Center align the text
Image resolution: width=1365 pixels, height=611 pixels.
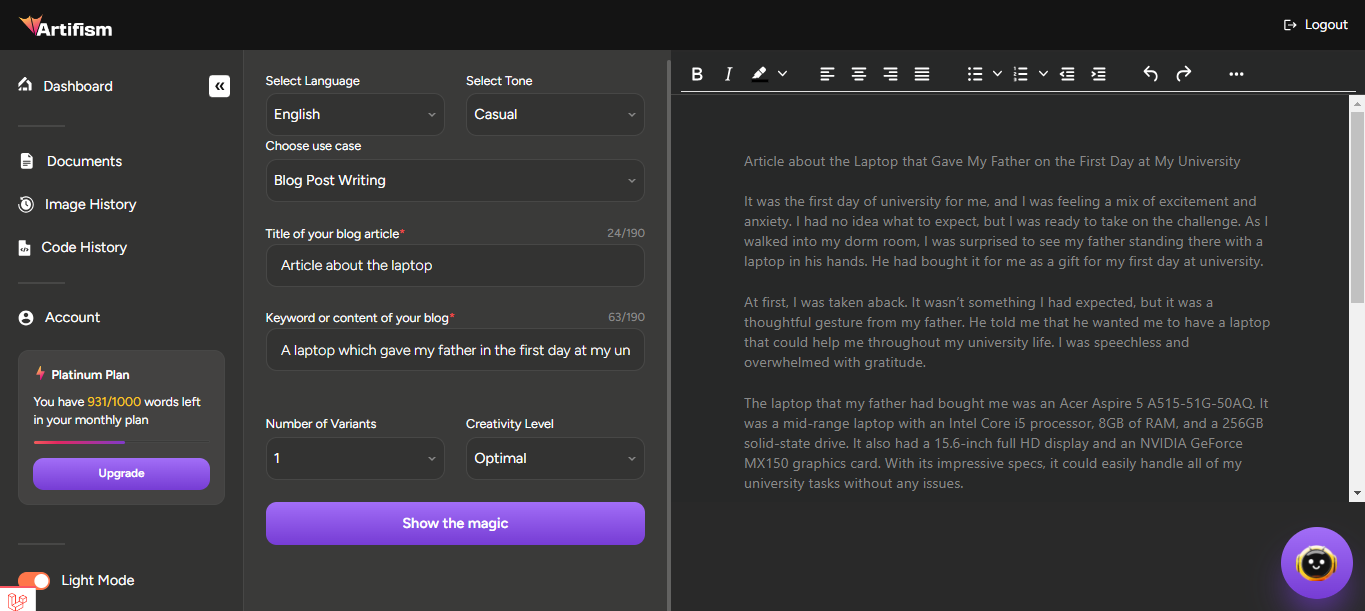[x=858, y=74]
